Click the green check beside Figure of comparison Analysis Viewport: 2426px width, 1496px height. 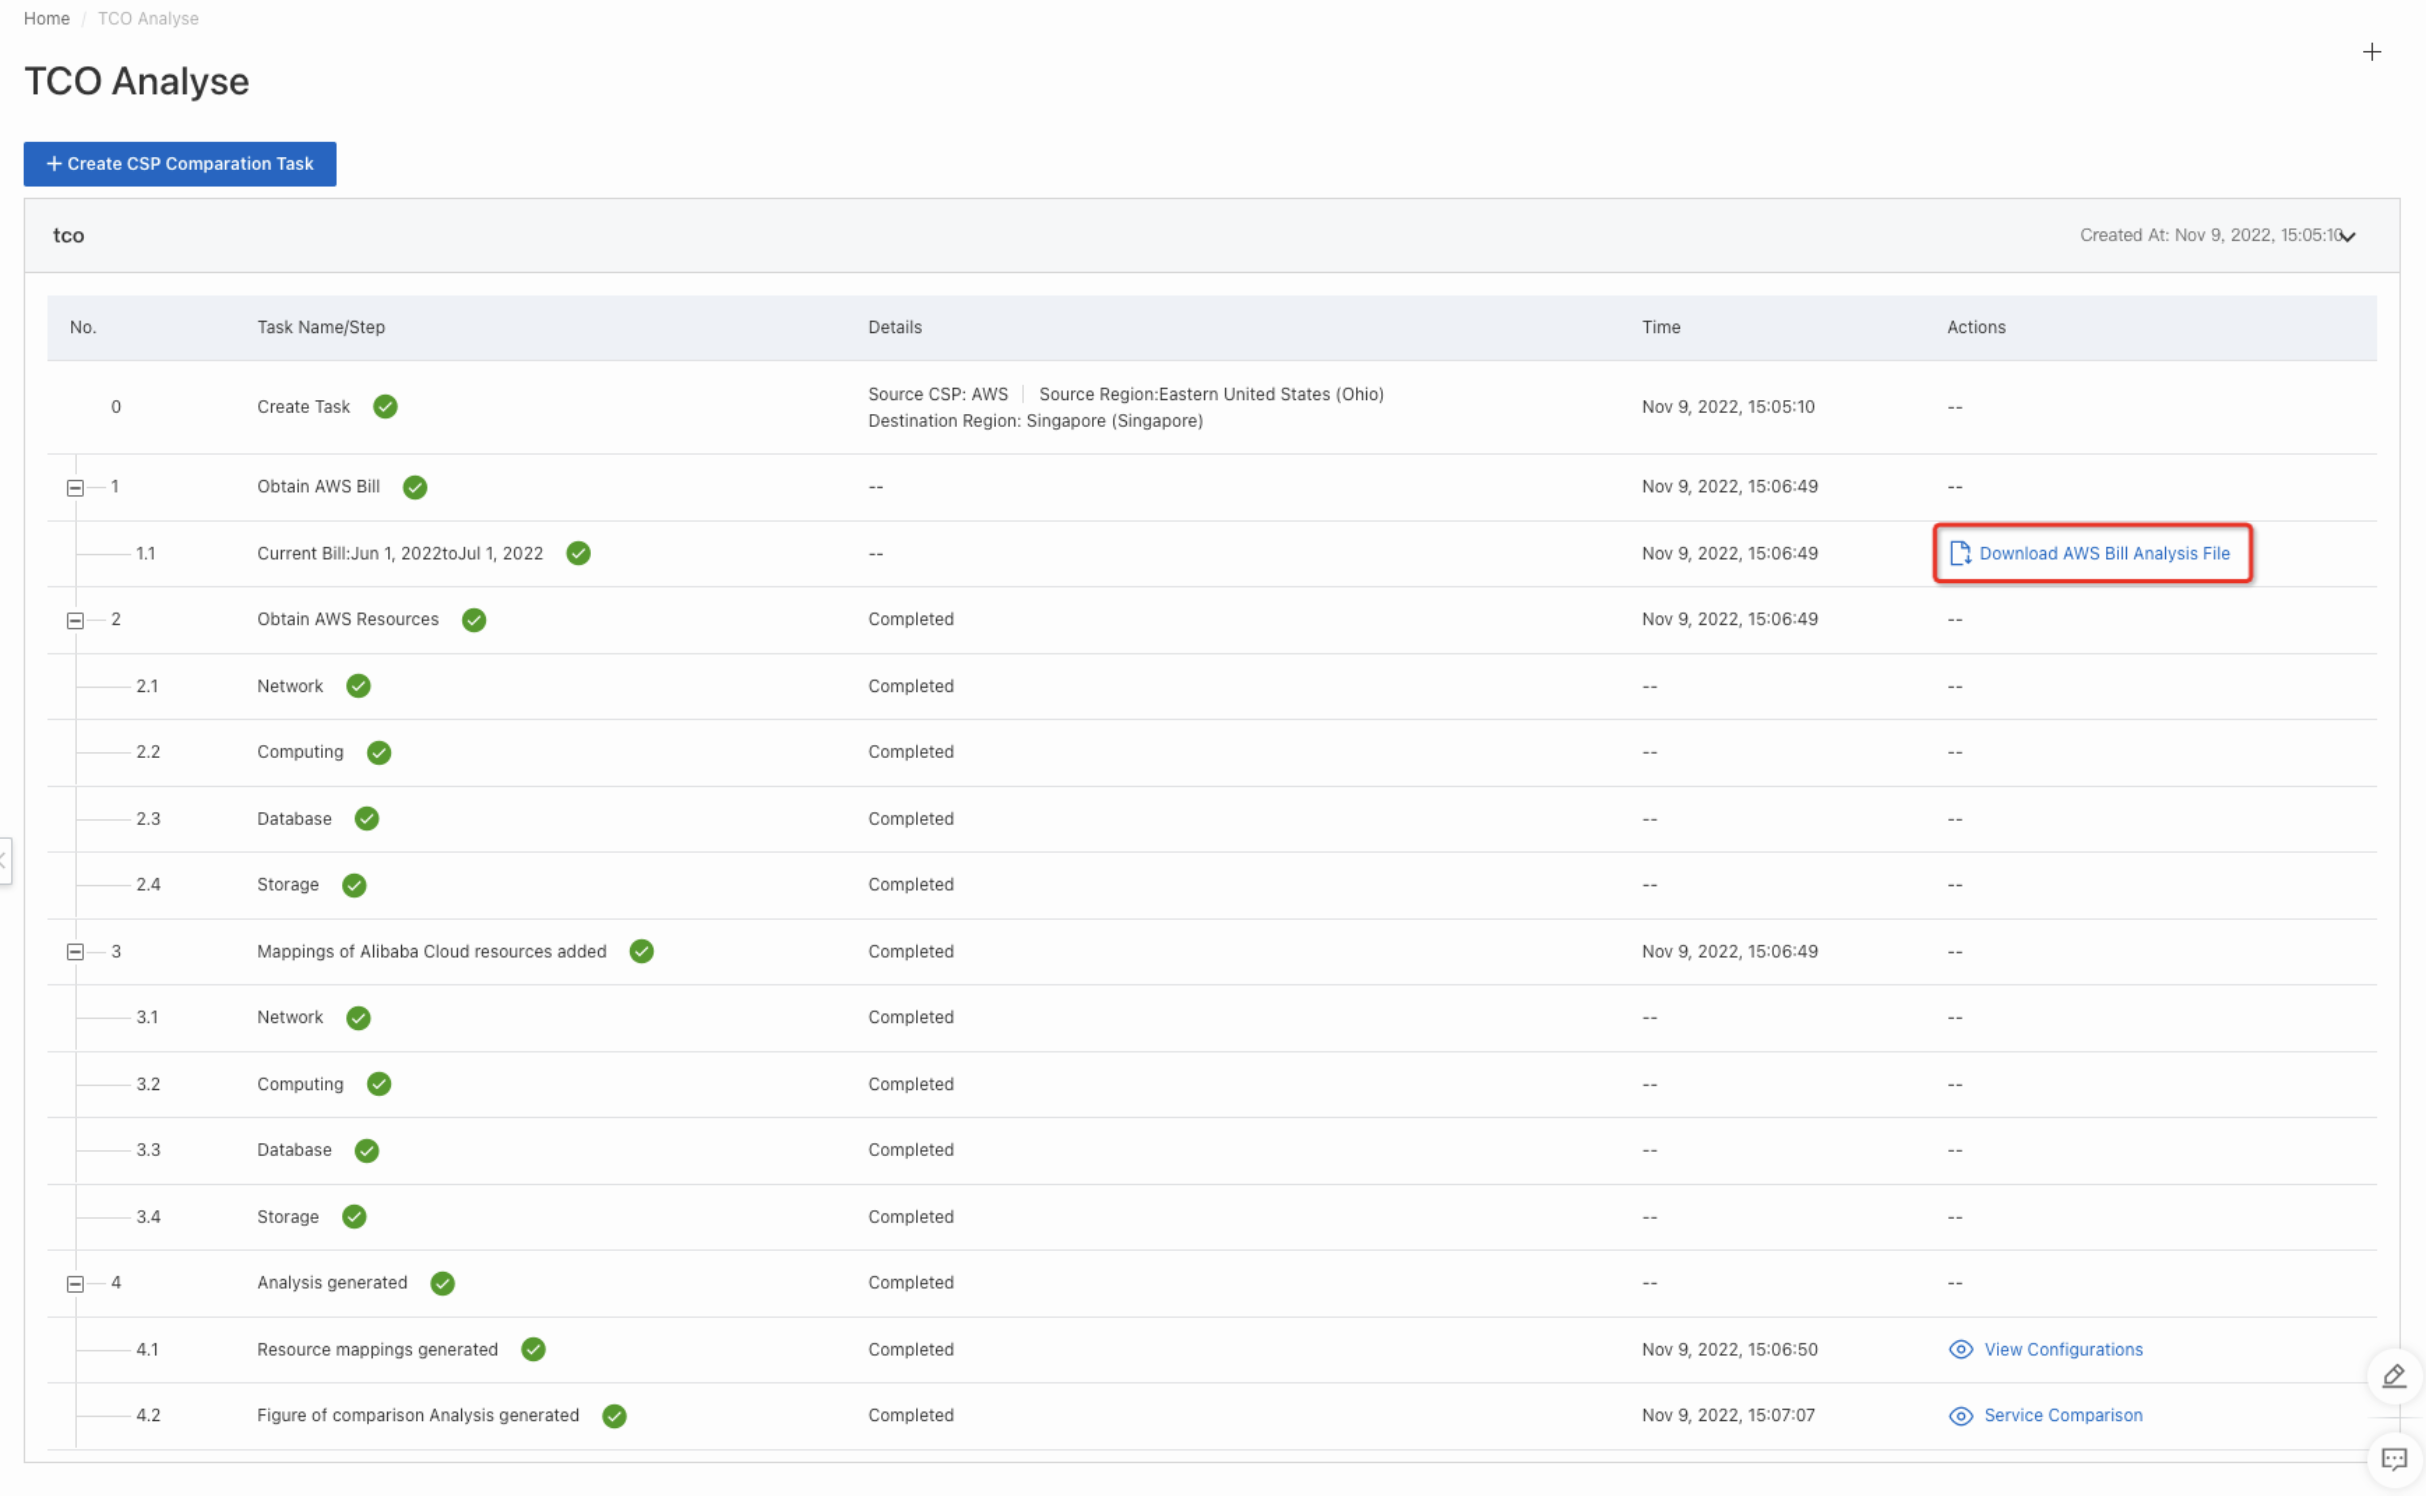pyautogui.click(x=615, y=1416)
